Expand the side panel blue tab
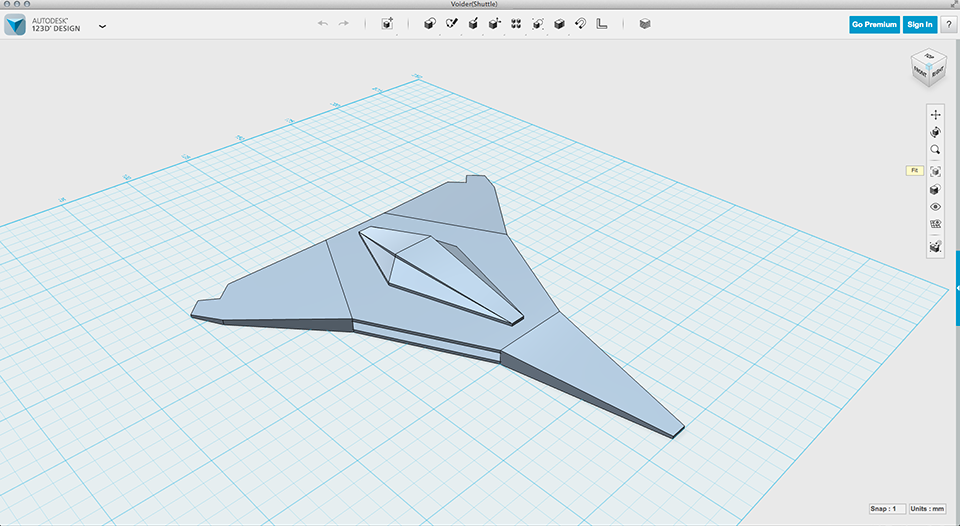 click(958, 288)
